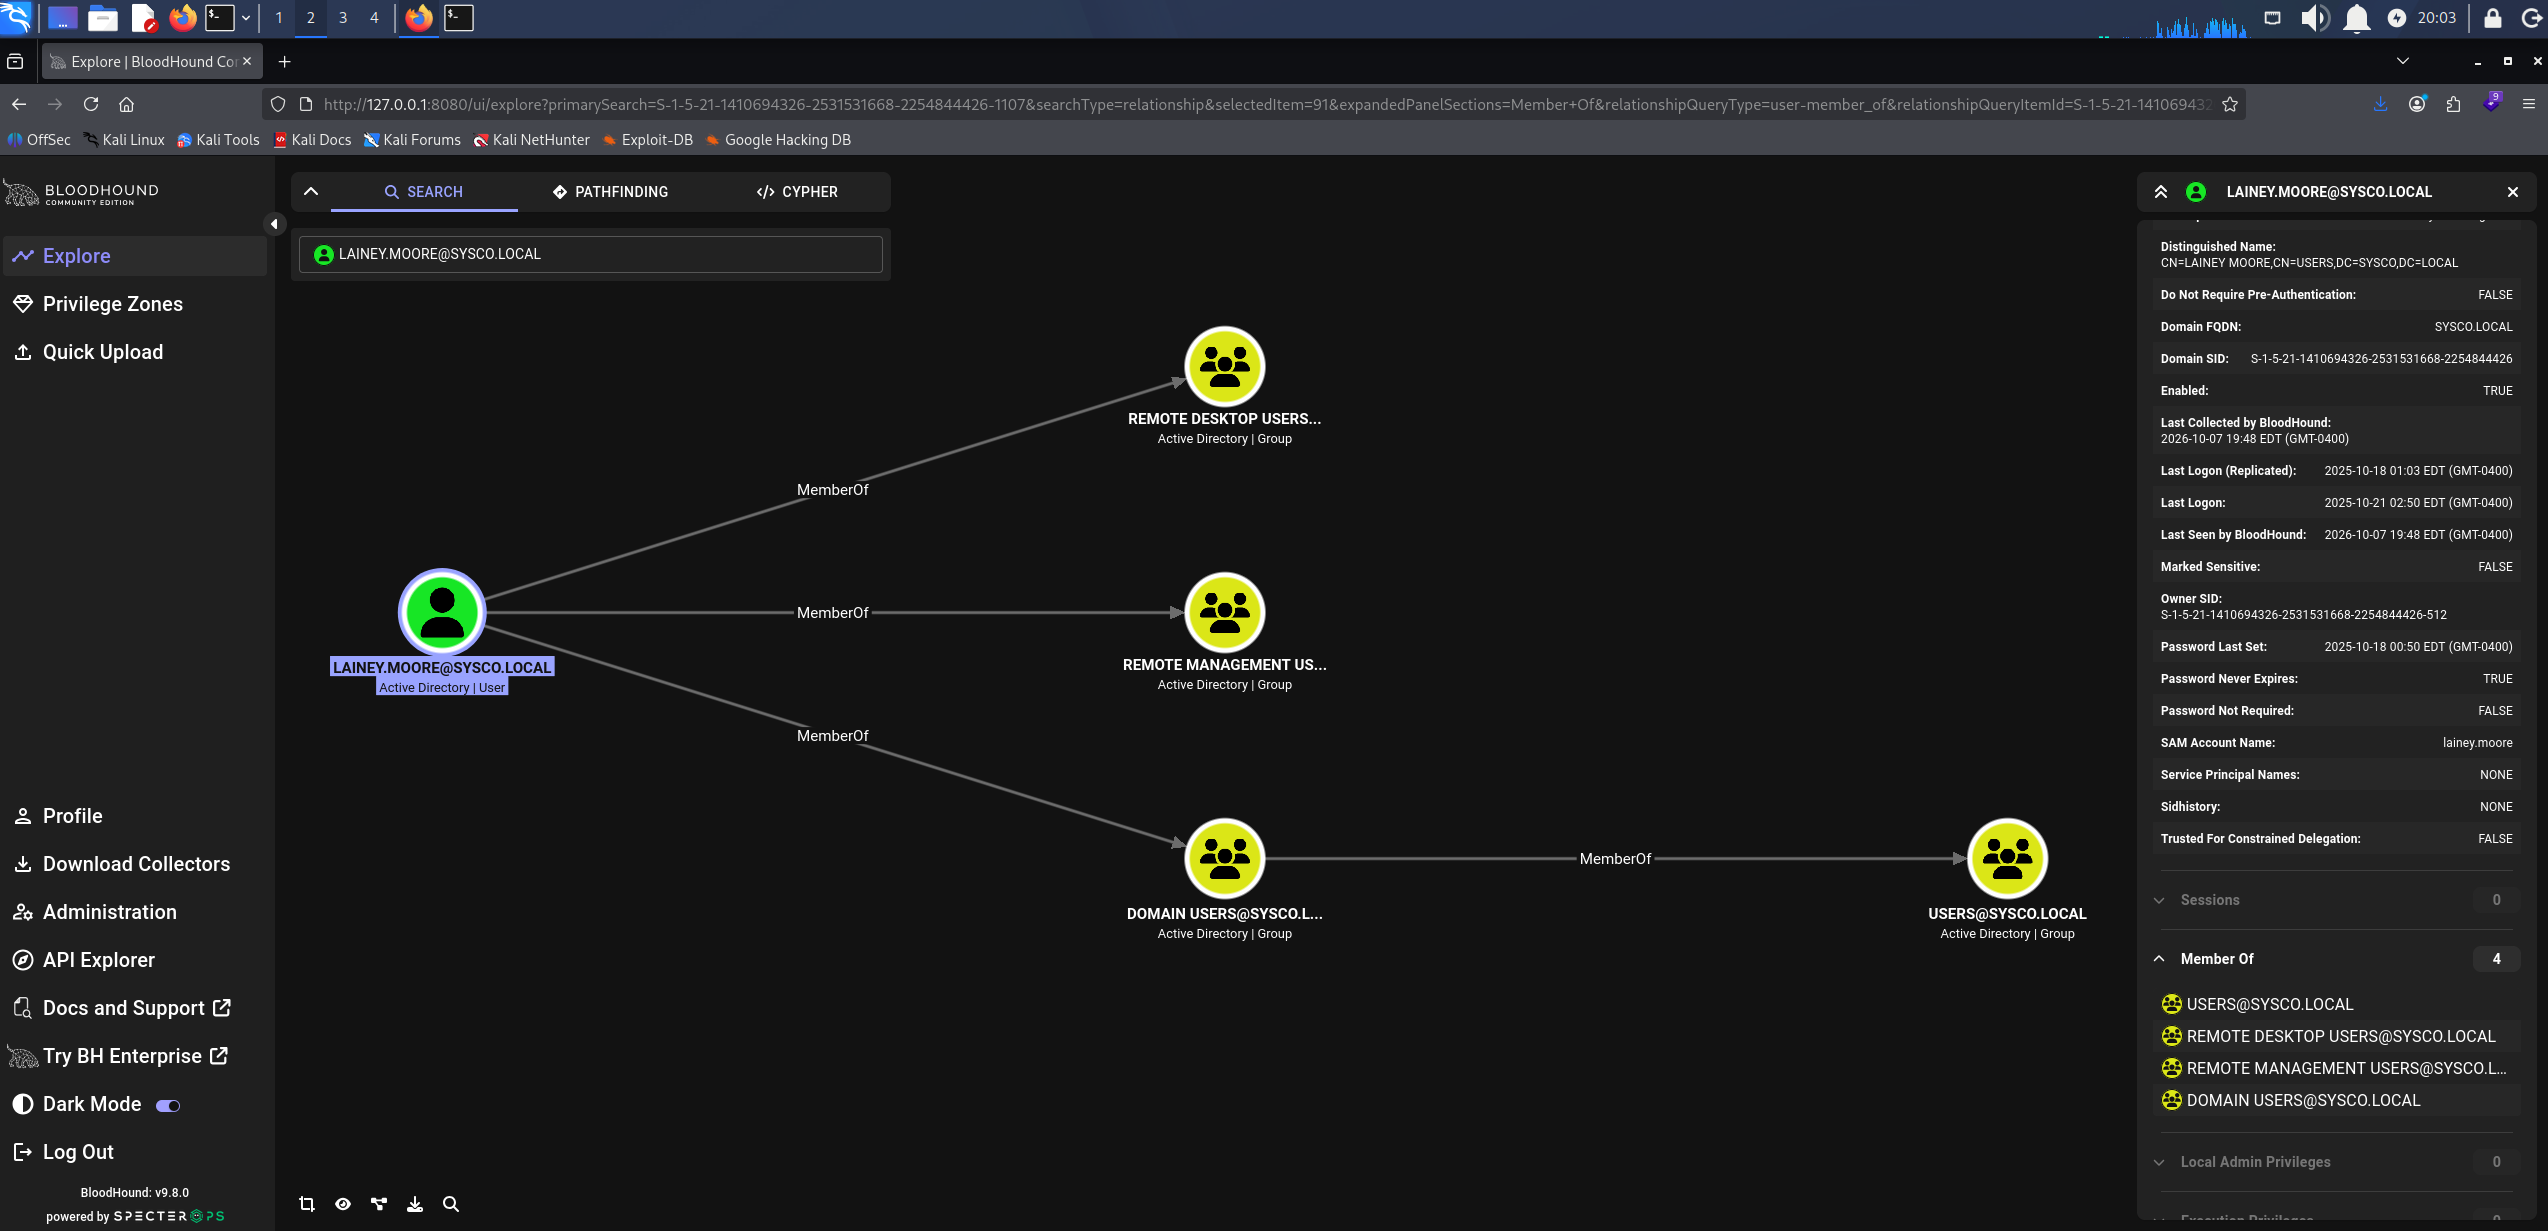Image resolution: width=2548 pixels, height=1231 pixels.
Task: Click the crop graph icon in bottom toolbar
Action: (x=307, y=1204)
